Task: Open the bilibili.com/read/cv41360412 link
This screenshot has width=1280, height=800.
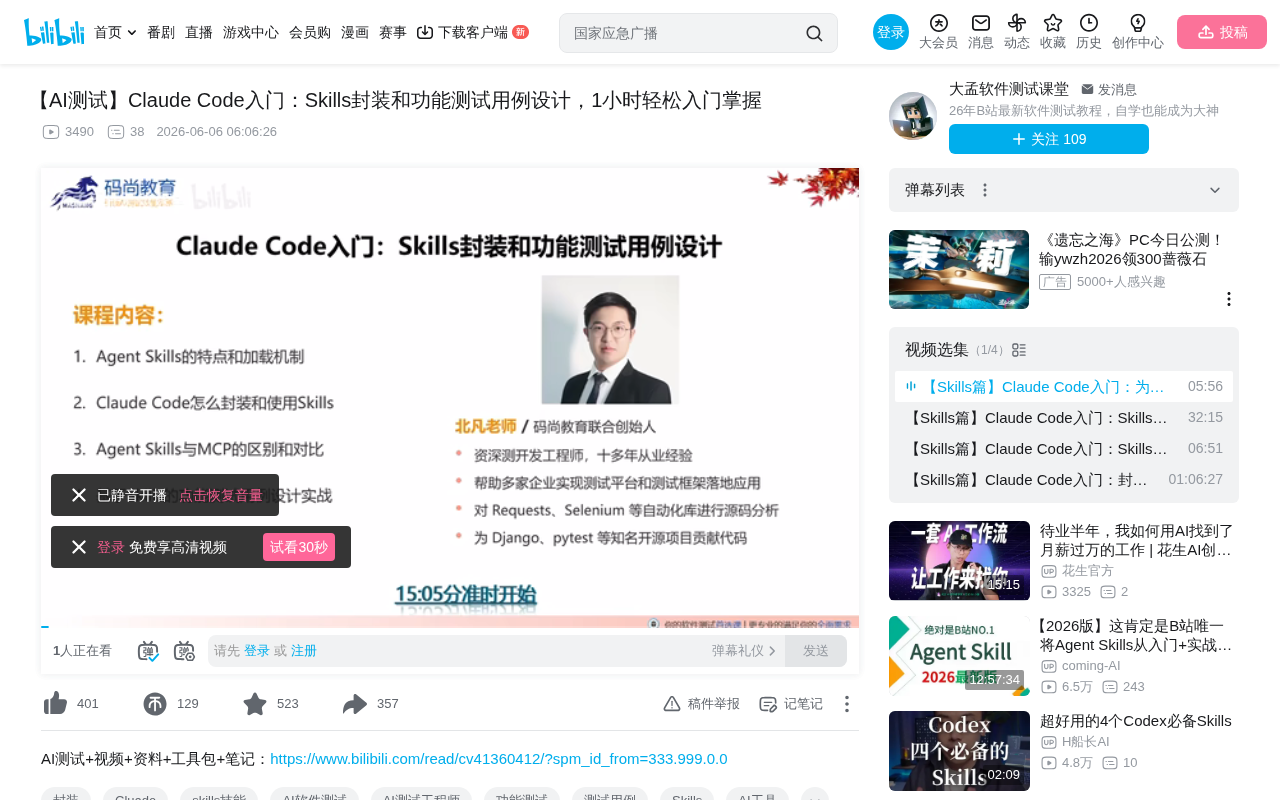Action: pyautogui.click(x=499, y=758)
